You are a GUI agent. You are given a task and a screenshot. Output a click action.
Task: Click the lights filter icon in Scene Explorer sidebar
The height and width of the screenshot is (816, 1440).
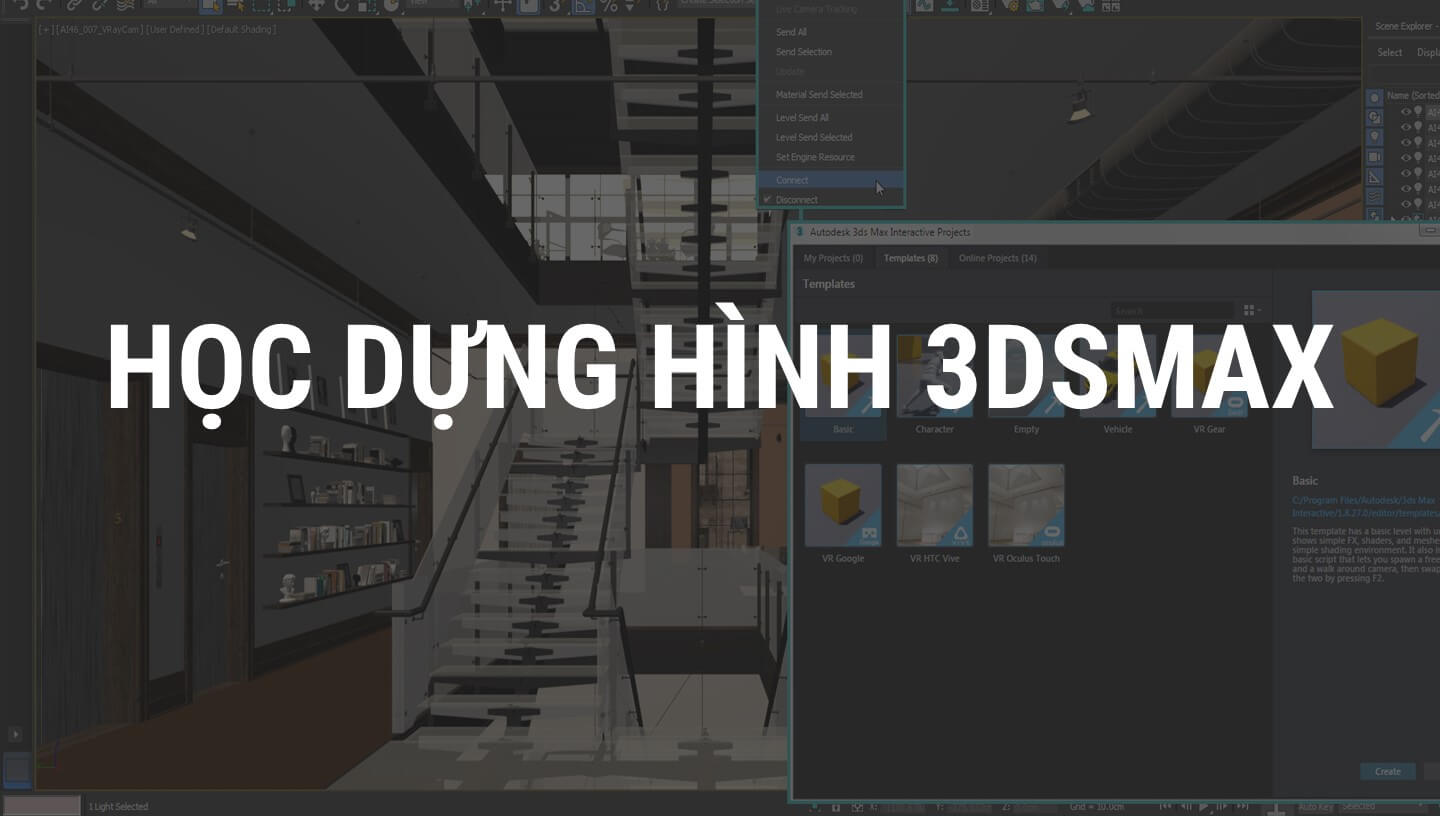(x=1375, y=135)
